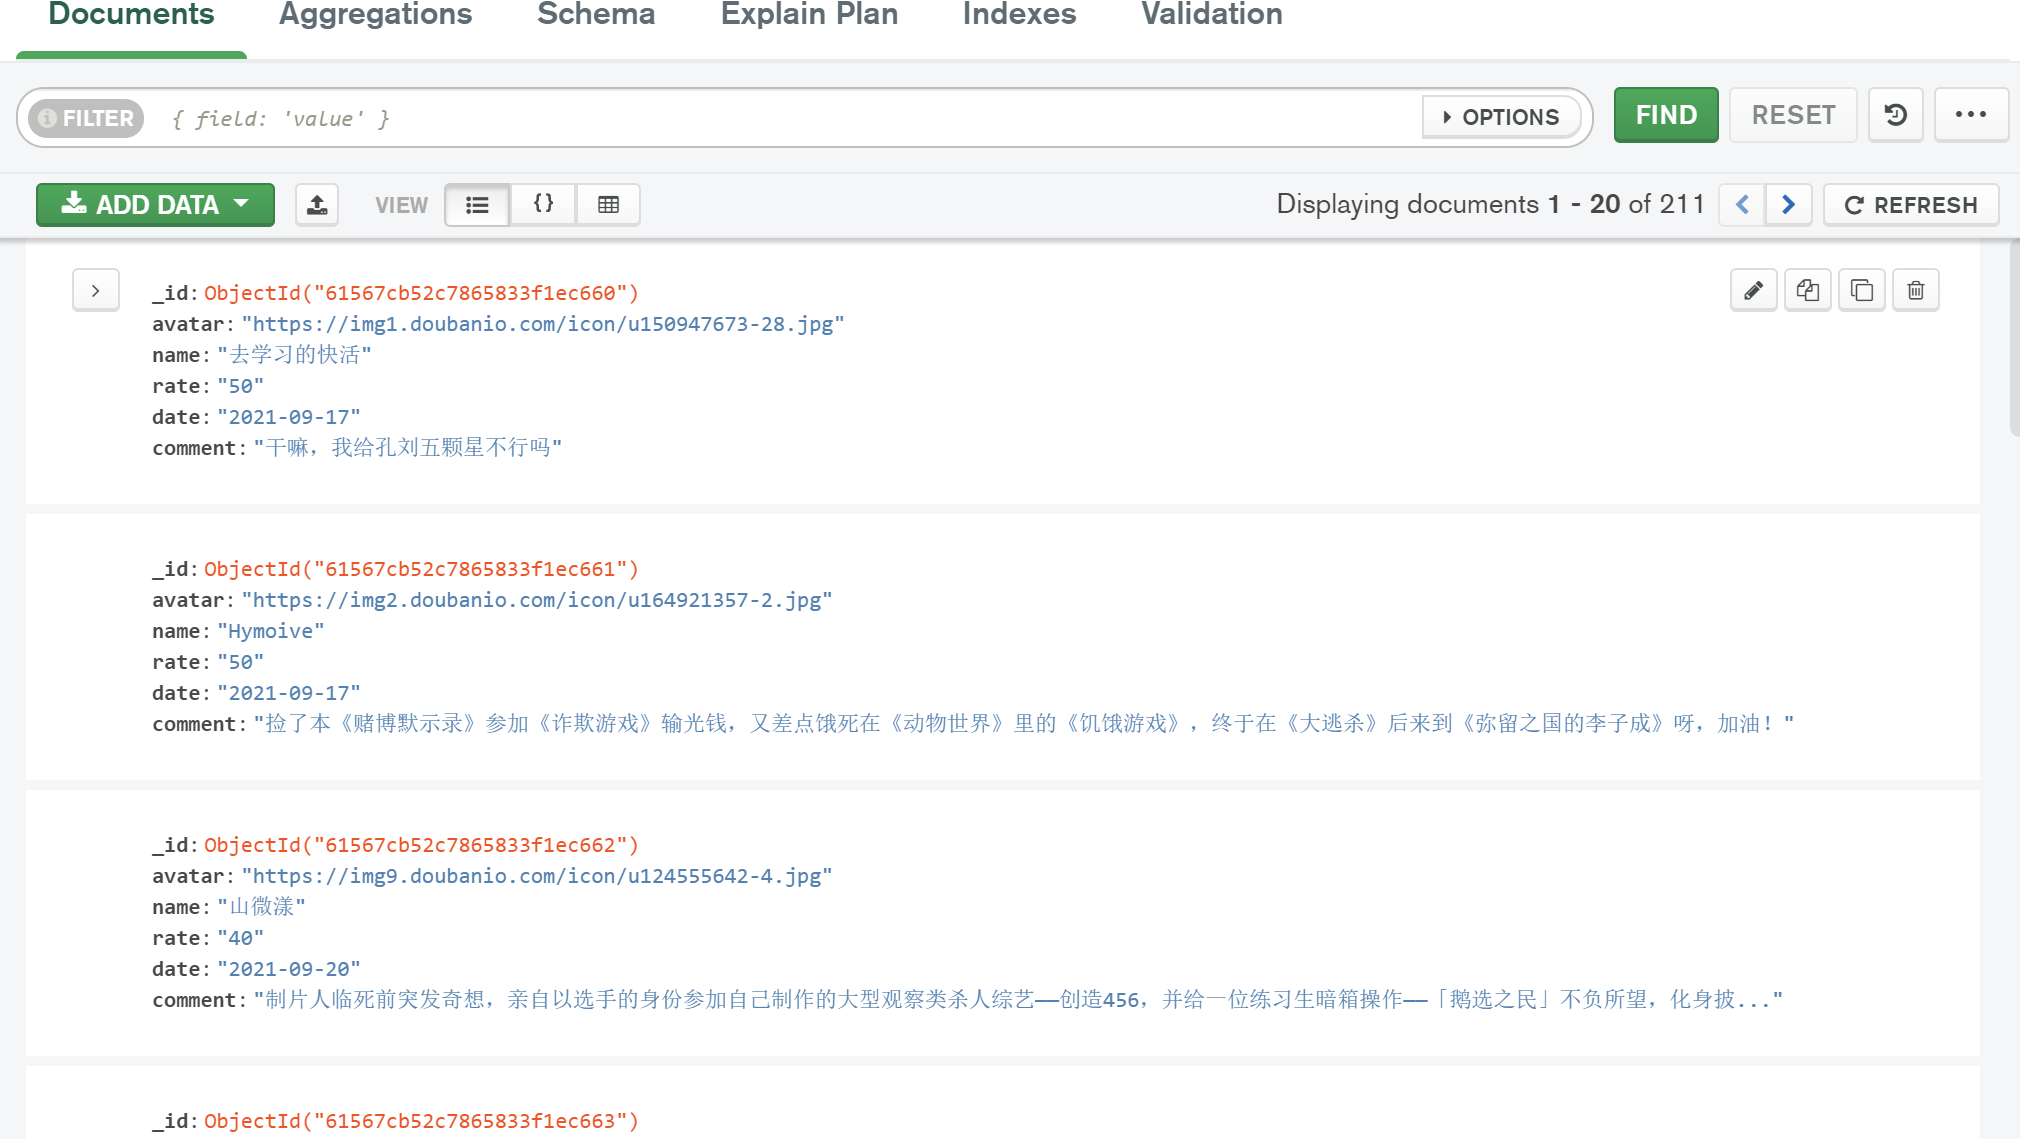
Task: Open the ADD DATA dropdown
Action: (x=155, y=205)
